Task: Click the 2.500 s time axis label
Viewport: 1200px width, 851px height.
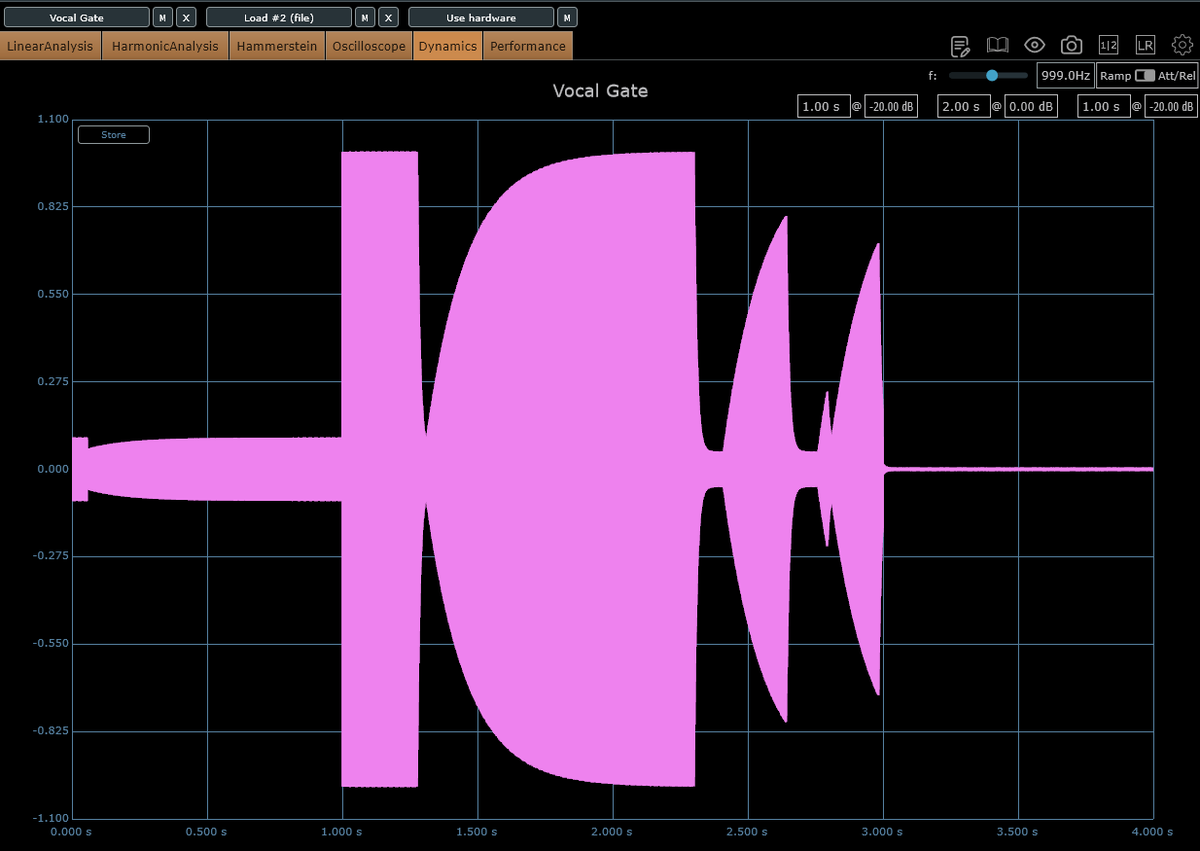Action: (747, 832)
